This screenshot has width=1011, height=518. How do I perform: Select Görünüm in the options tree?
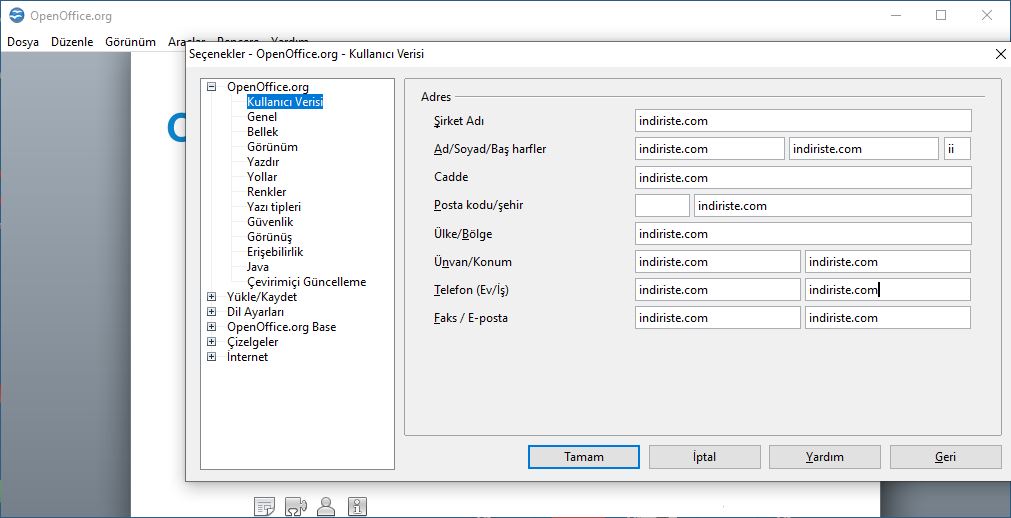(272, 146)
